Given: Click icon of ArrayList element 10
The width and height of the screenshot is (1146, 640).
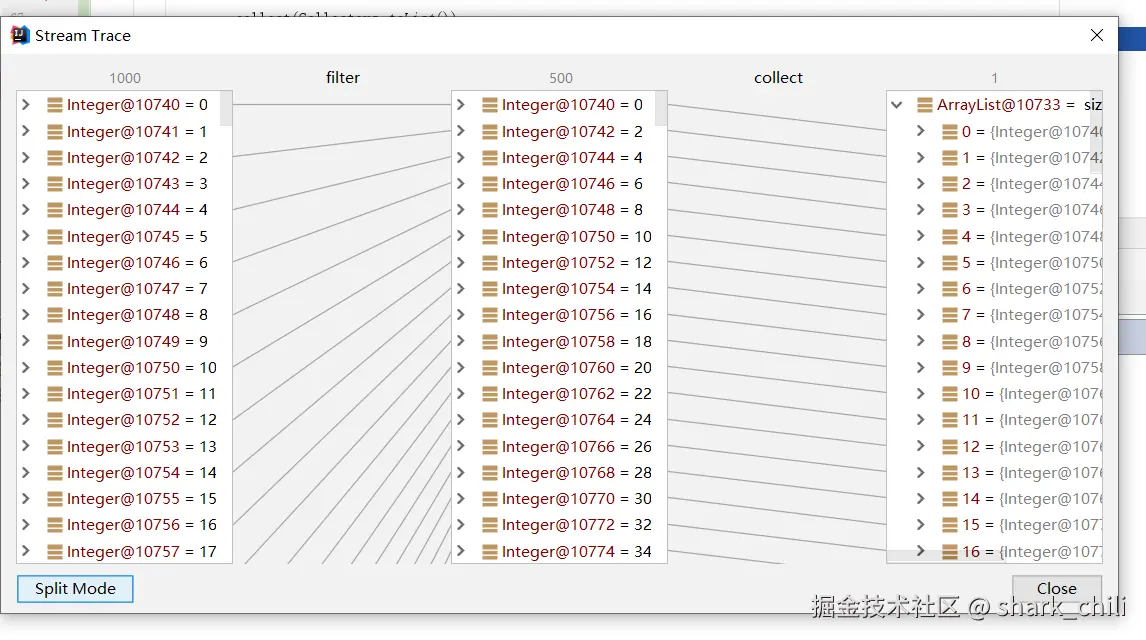Looking at the screenshot, I should tap(949, 394).
